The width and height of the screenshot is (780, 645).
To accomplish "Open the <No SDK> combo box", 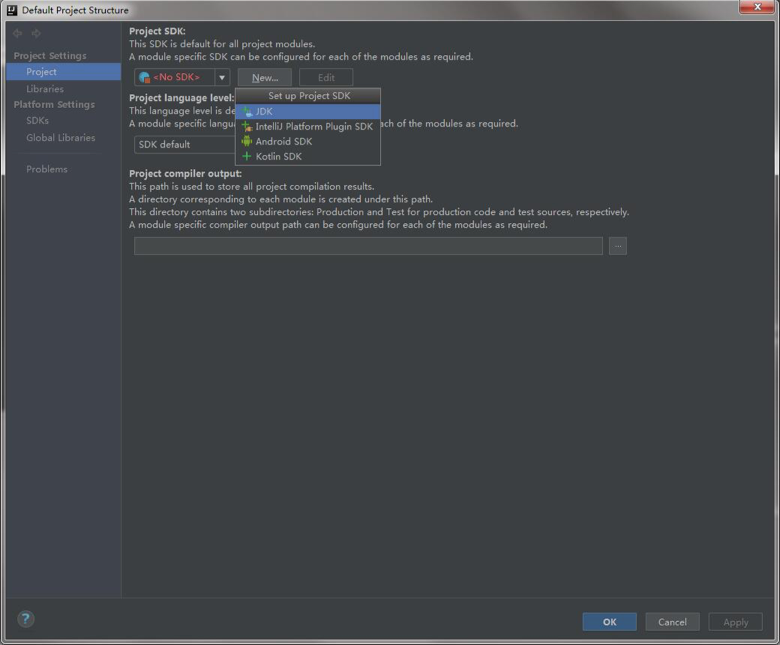I will tap(182, 78).
